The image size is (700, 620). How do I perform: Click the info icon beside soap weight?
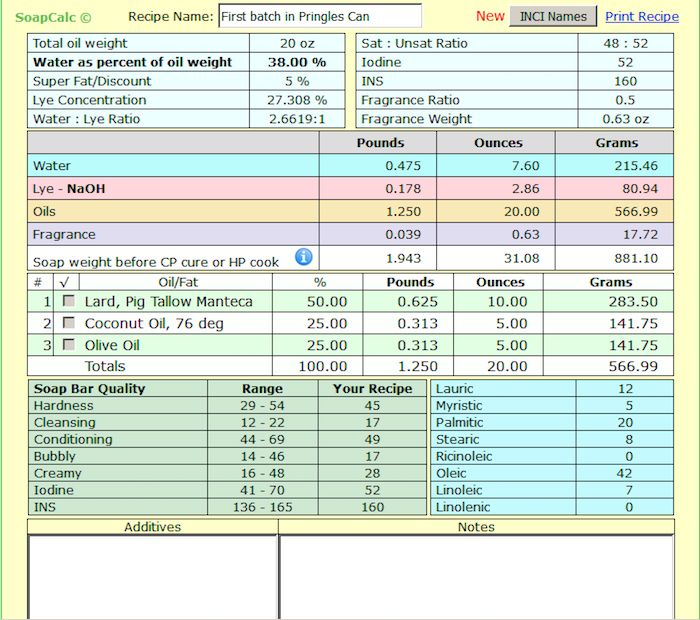(304, 258)
